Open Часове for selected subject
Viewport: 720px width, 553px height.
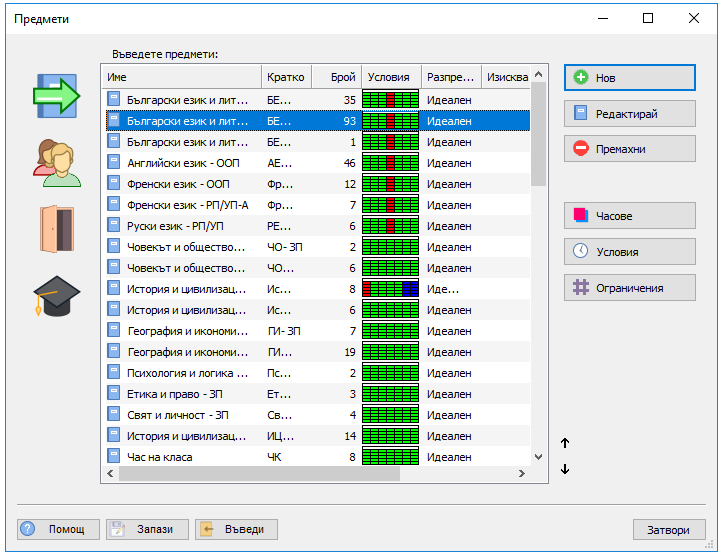pyautogui.click(x=629, y=216)
